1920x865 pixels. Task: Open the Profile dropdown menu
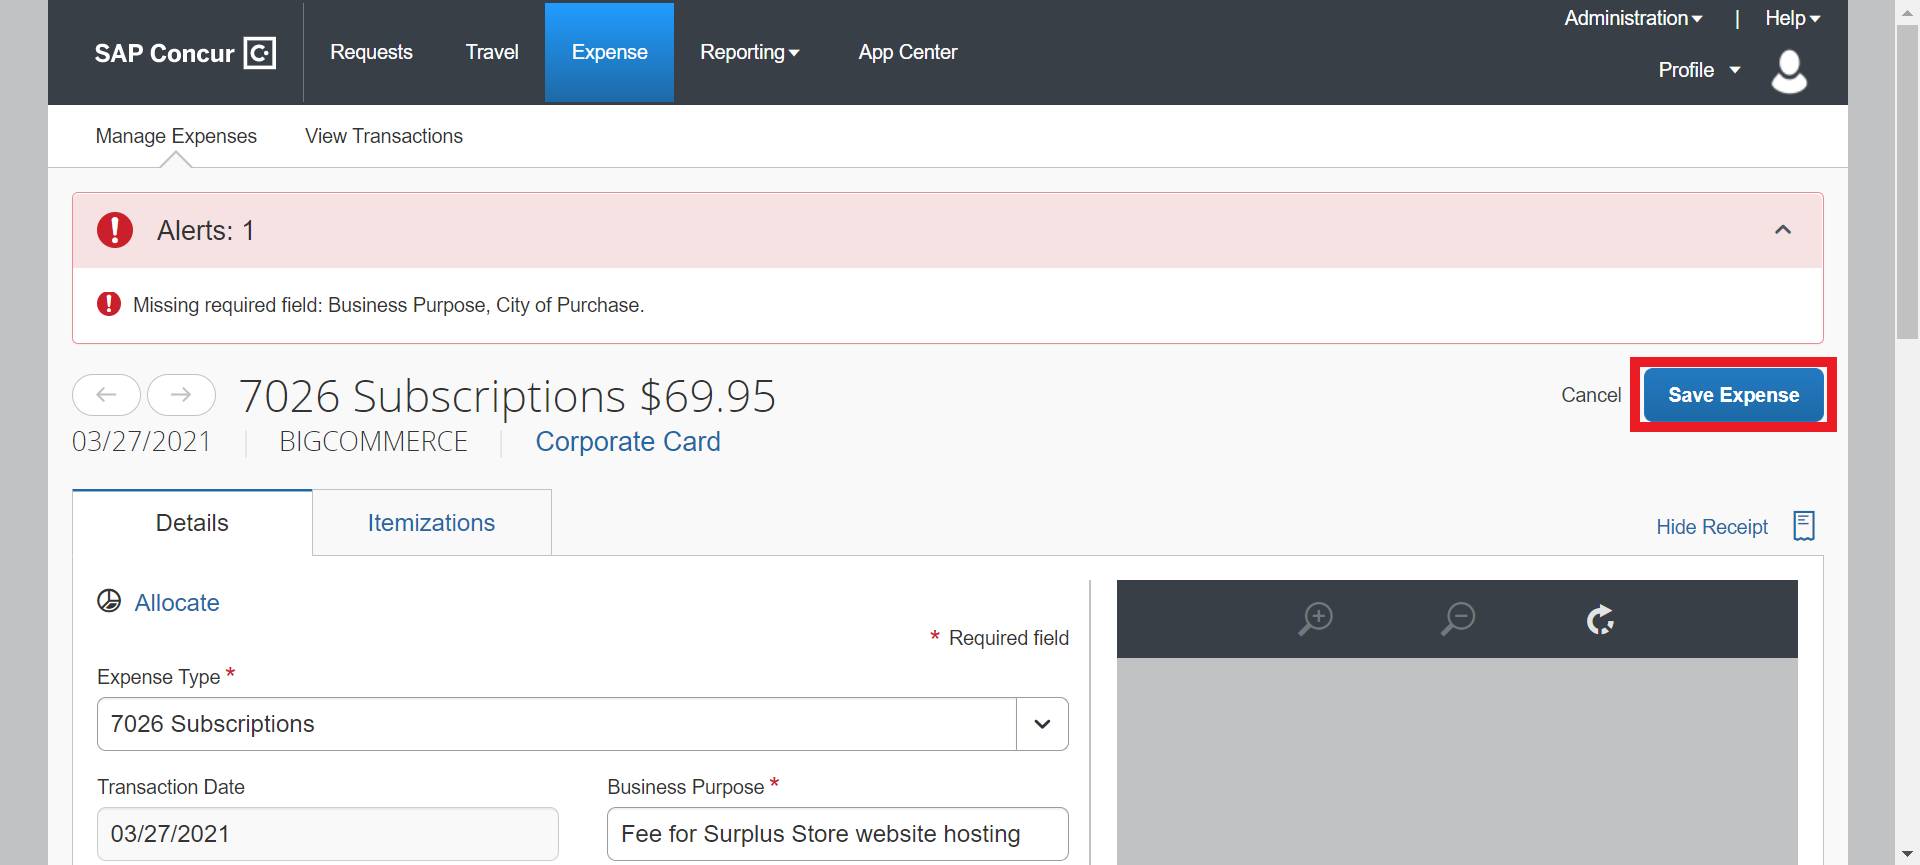click(x=1699, y=70)
